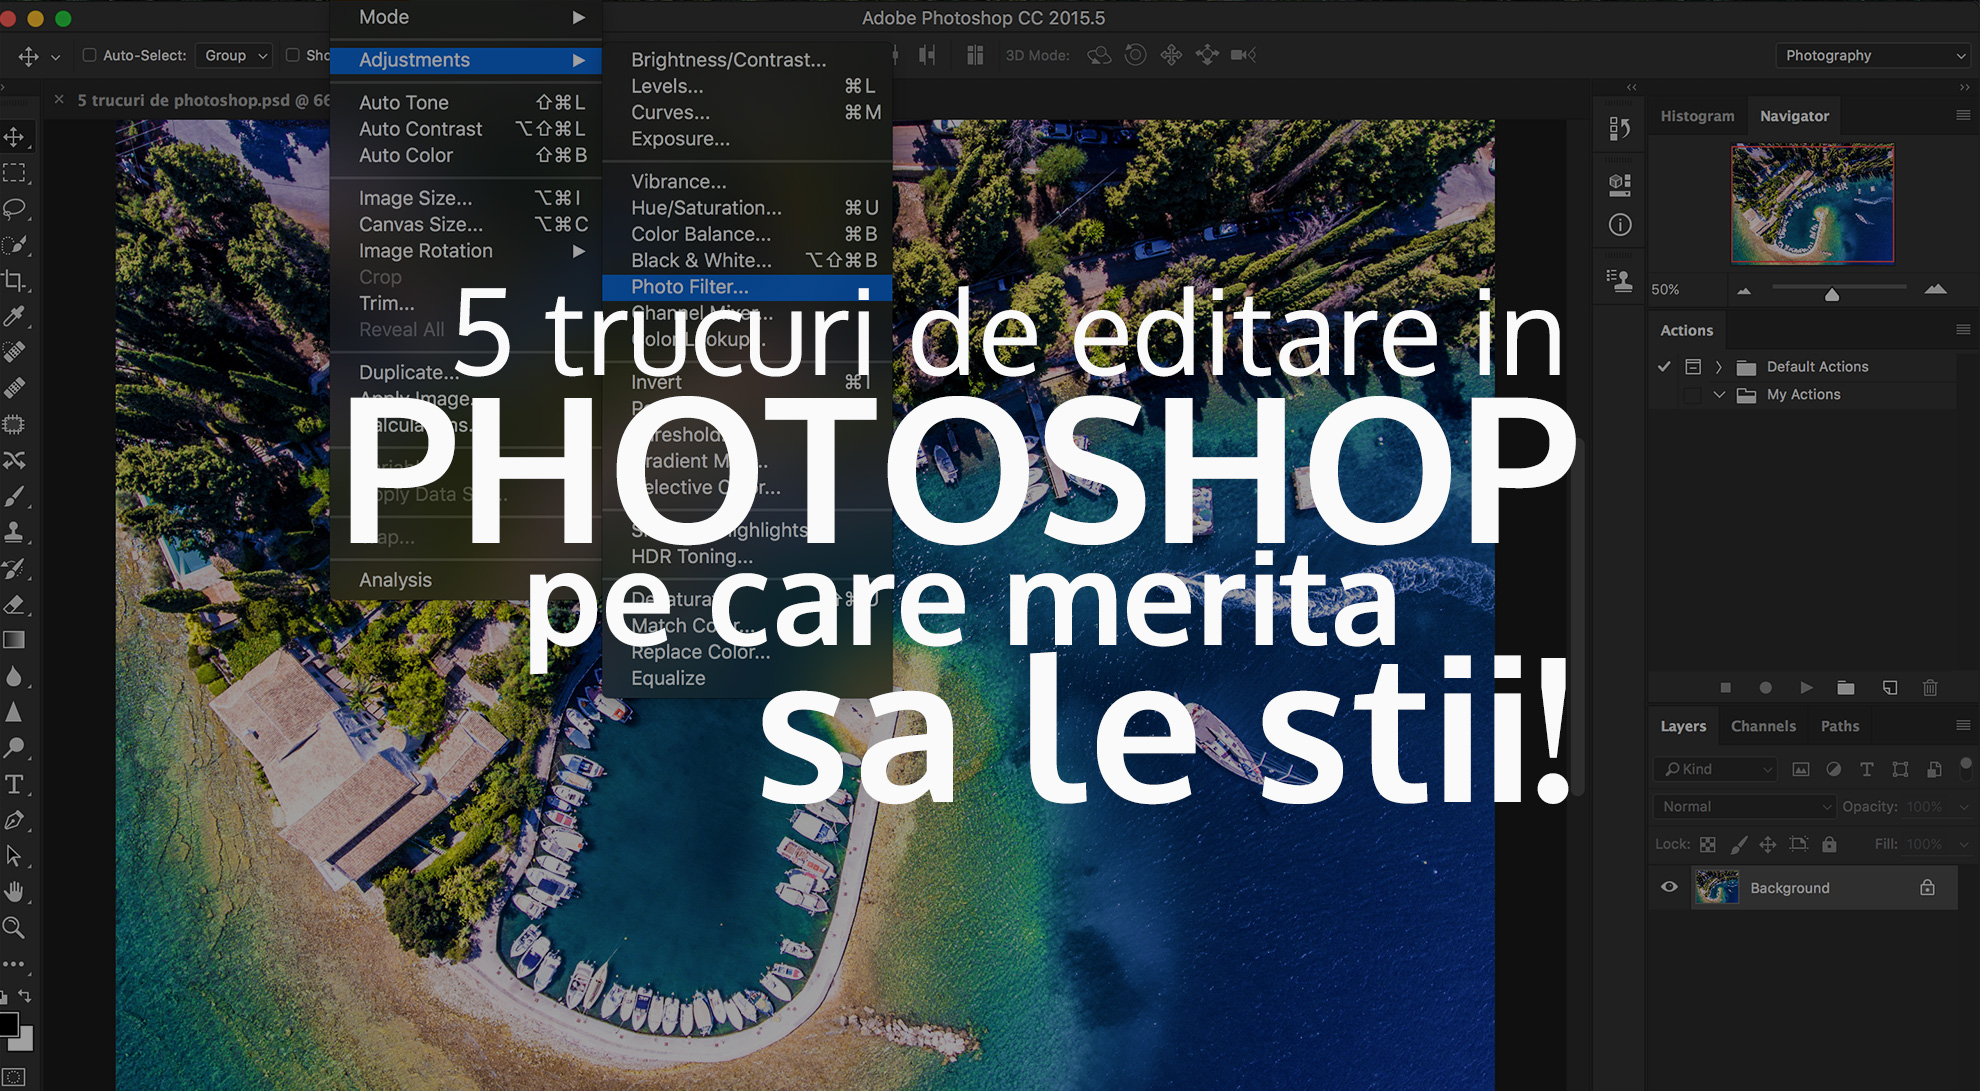This screenshot has width=1980, height=1091.
Task: Toggle Show Transform Controls checkbox
Action: [x=293, y=55]
